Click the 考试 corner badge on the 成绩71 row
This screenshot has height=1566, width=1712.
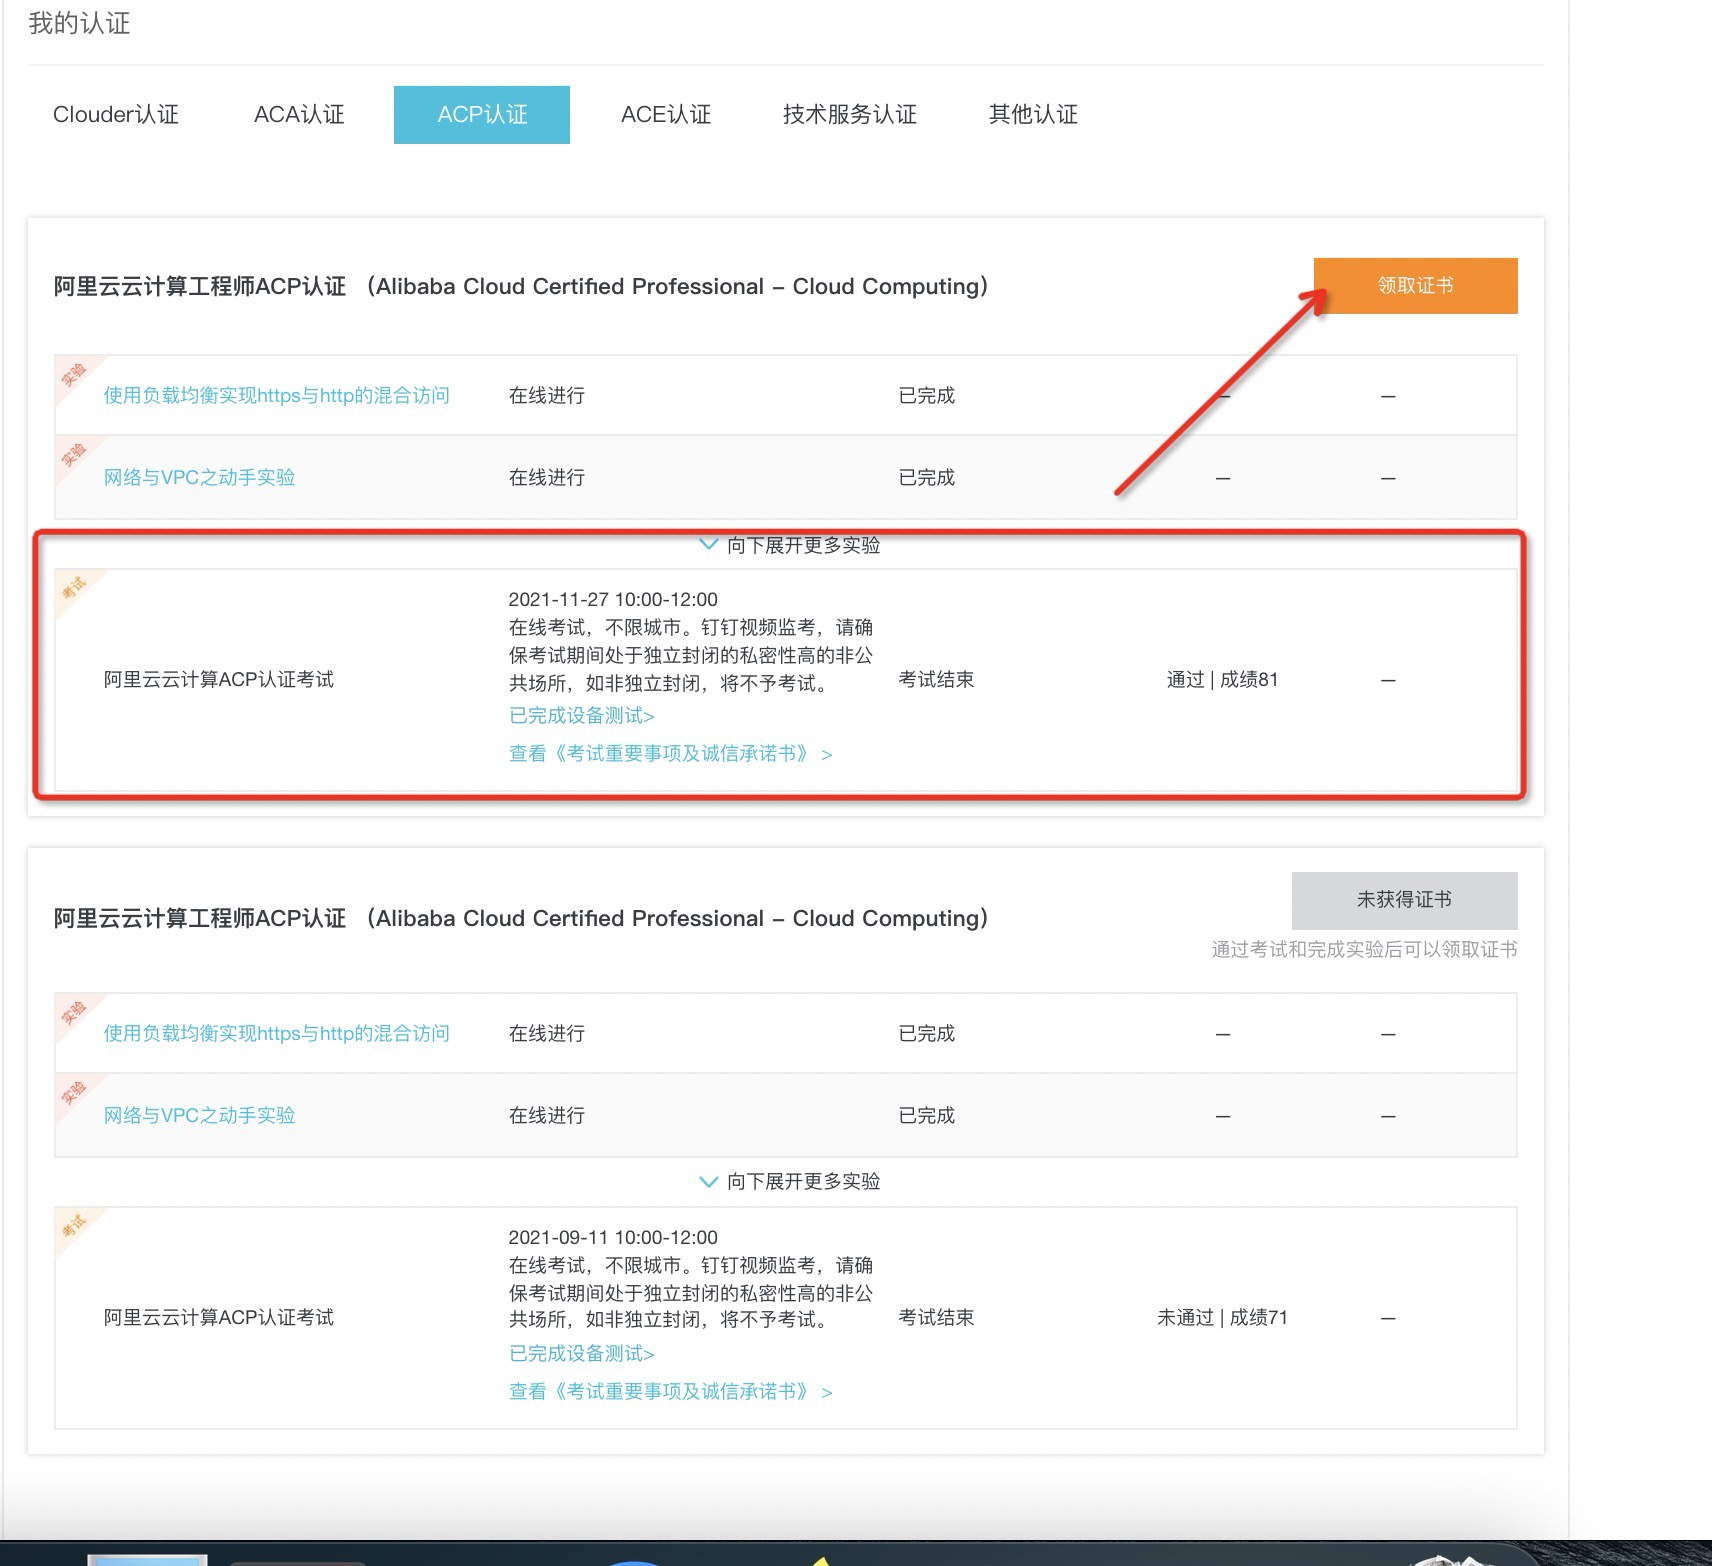click(x=75, y=1226)
